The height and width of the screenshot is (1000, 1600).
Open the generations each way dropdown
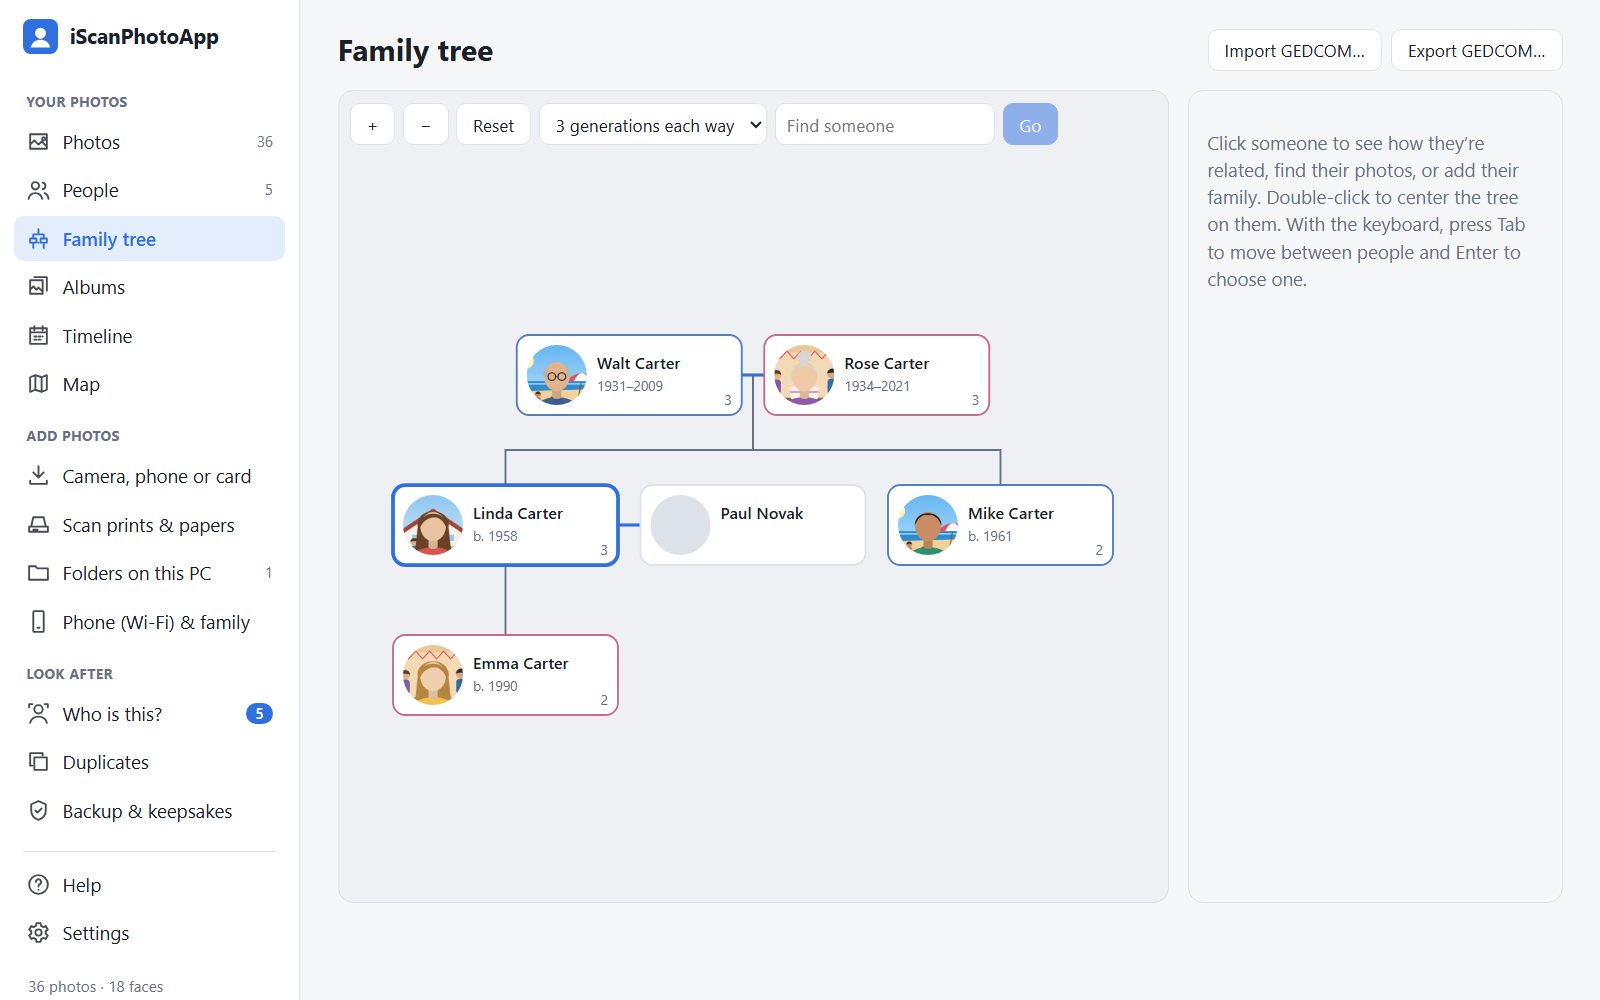click(x=653, y=125)
